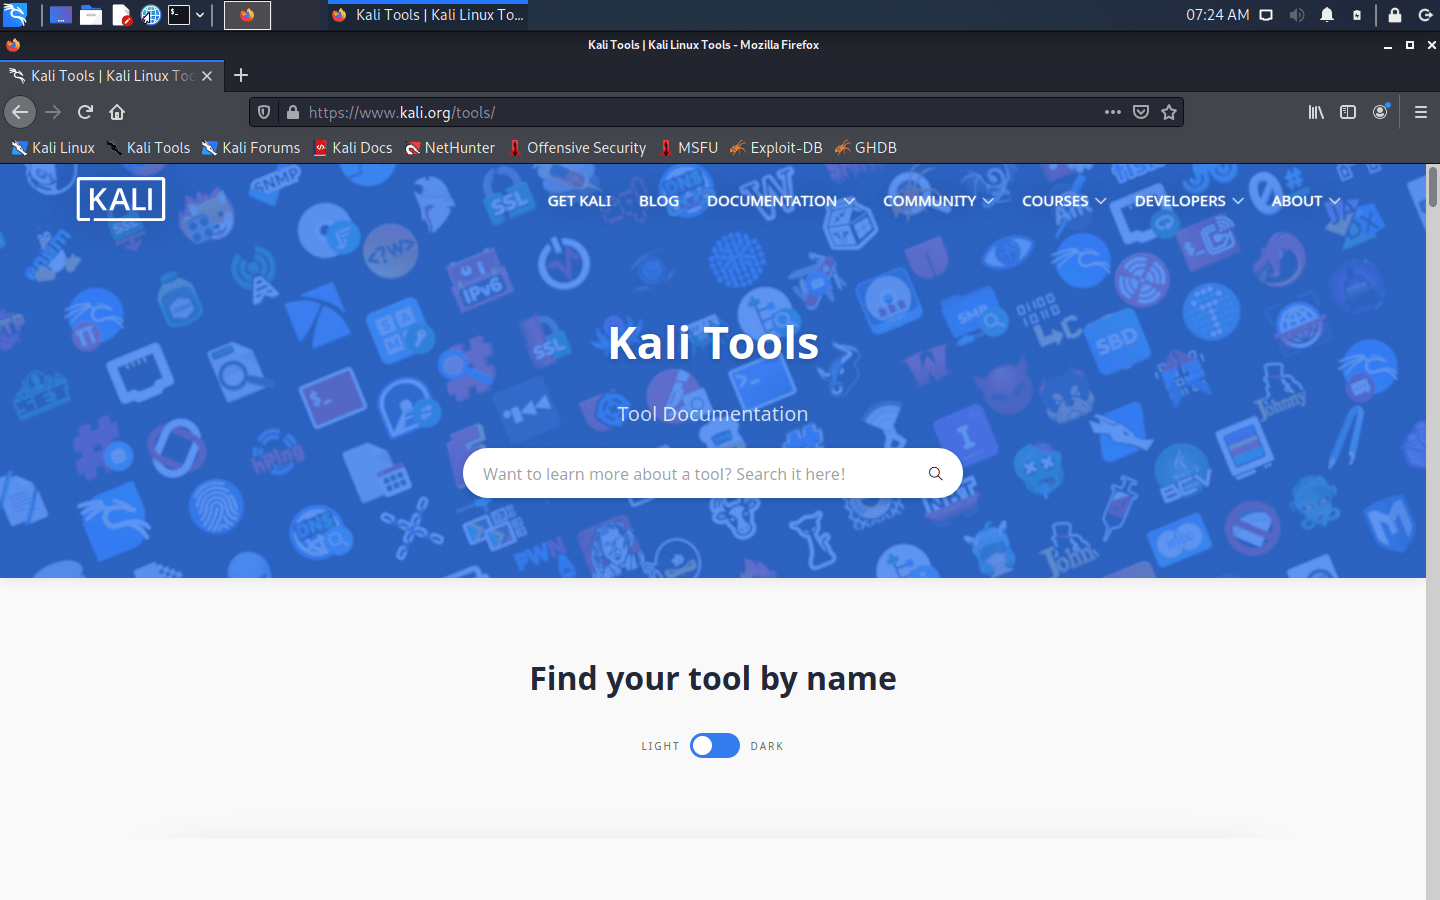Click the tracking protection shield icon
The image size is (1440, 900).
click(x=264, y=112)
